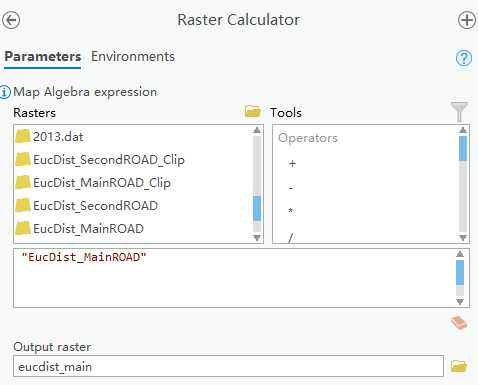
Task: Insert the divide operator
Action: tap(291, 238)
